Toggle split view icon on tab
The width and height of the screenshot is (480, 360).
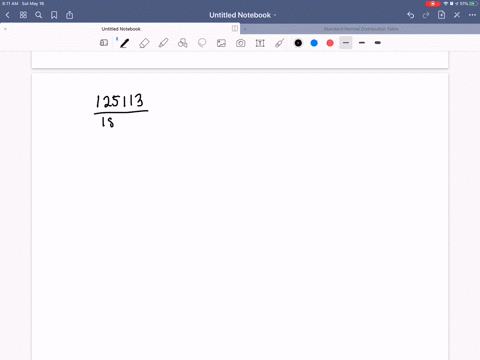click(x=235, y=29)
